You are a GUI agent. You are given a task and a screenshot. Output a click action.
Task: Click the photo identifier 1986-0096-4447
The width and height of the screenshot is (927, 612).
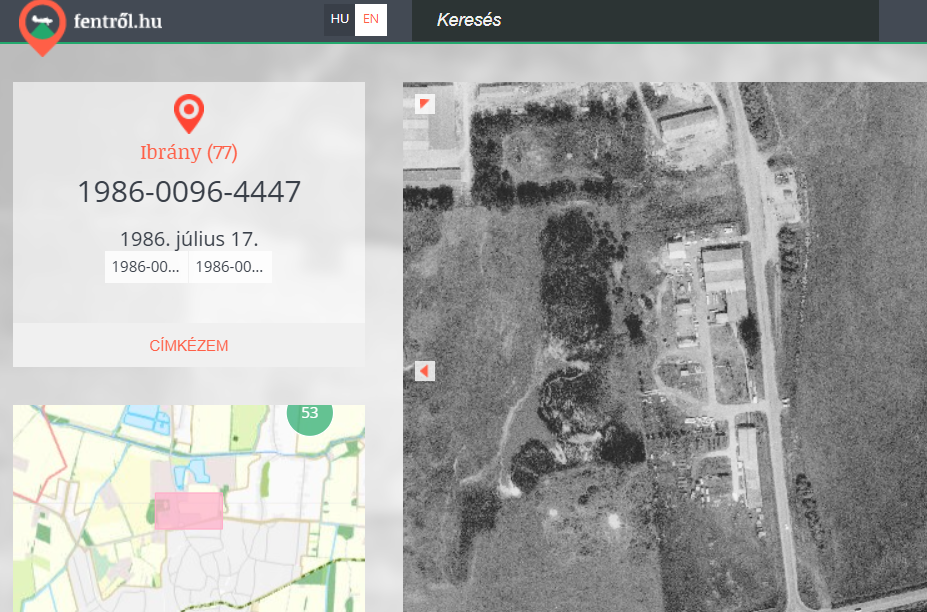(x=189, y=192)
